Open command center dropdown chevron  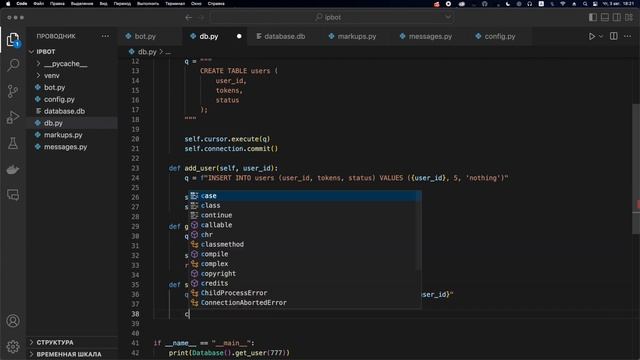[448, 17]
